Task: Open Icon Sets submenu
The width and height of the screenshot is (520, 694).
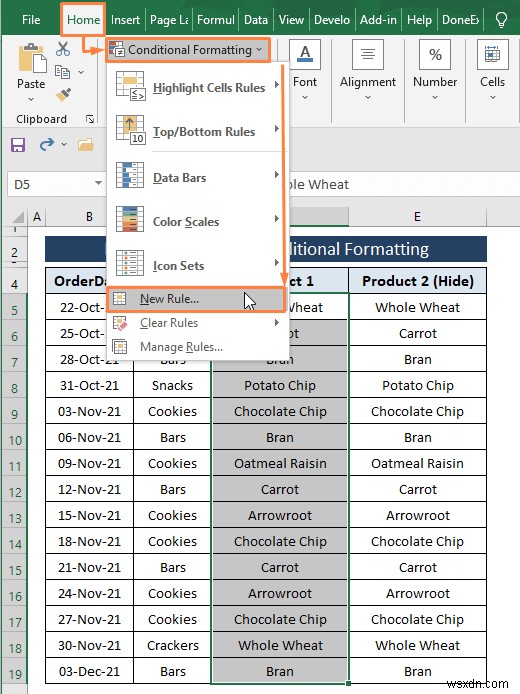Action: coord(197,265)
